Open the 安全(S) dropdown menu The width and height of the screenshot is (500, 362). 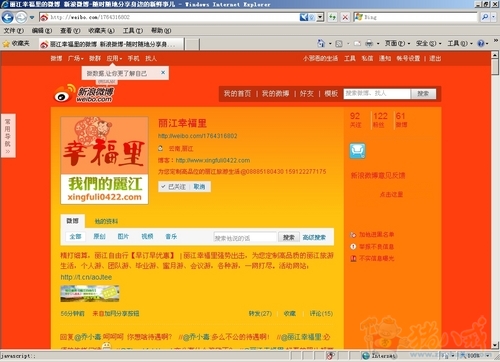[x=428, y=43]
